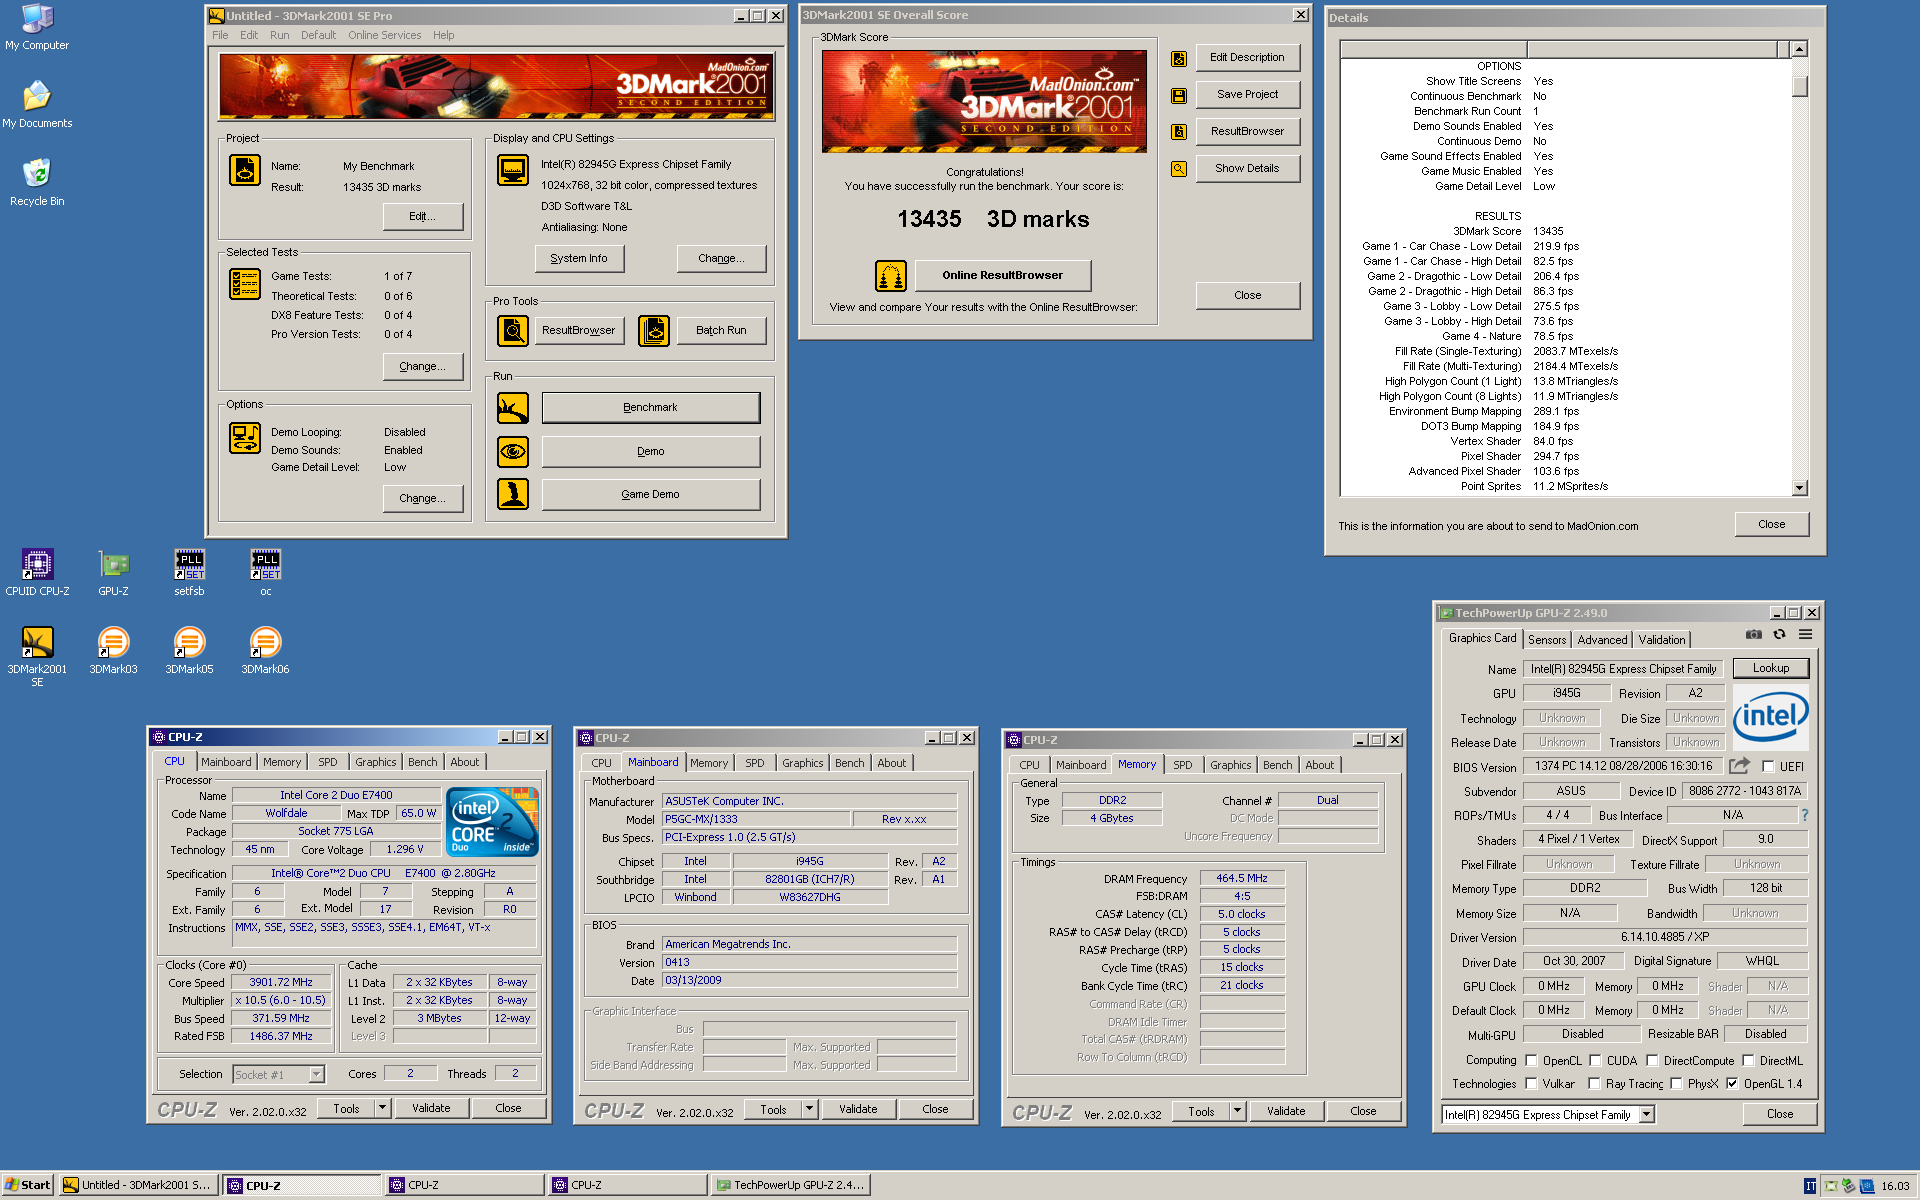Click the GPU-Z refresh icon
Viewport: 1920px width, 1200px height.
[1779, 635]
